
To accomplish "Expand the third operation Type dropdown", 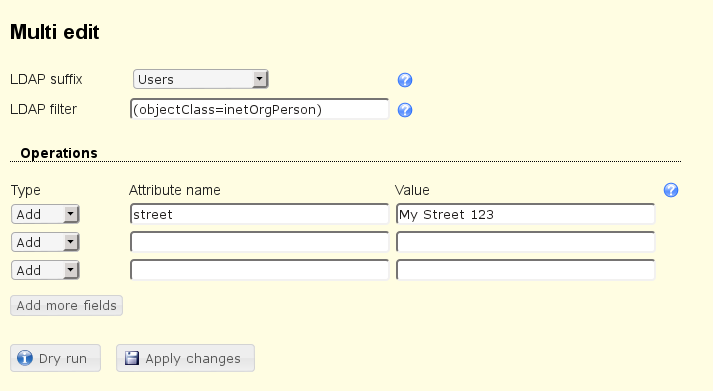I will [x=45, y=271].
